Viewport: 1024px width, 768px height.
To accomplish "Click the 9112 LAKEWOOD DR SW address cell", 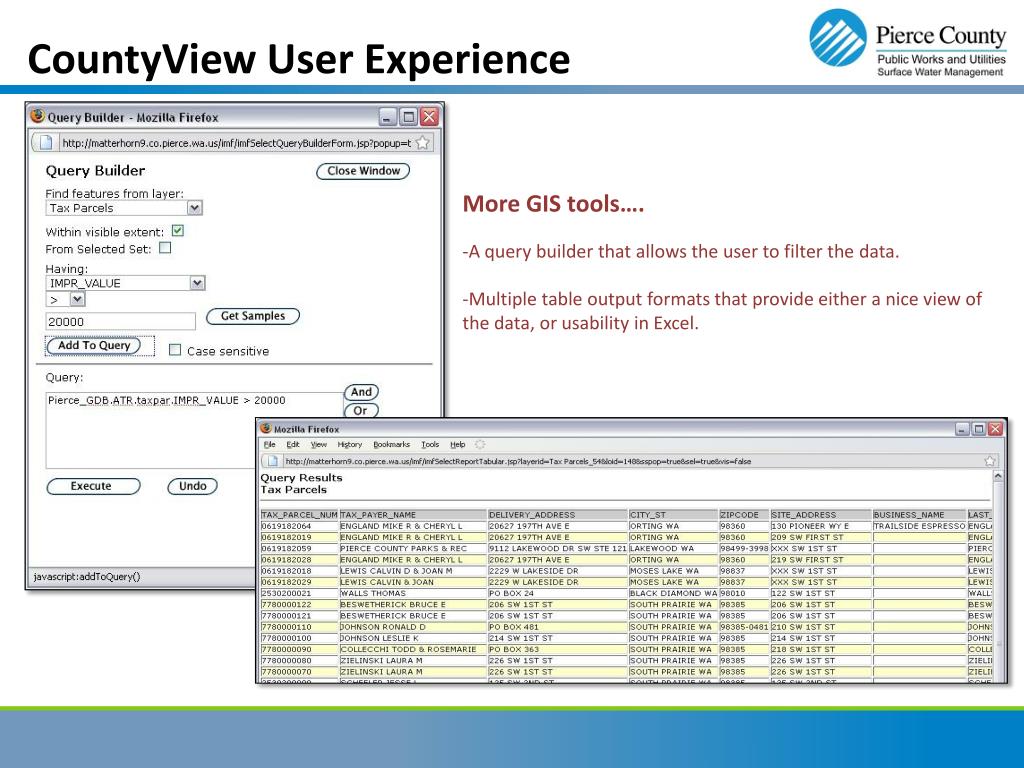I will coord(558,549).
